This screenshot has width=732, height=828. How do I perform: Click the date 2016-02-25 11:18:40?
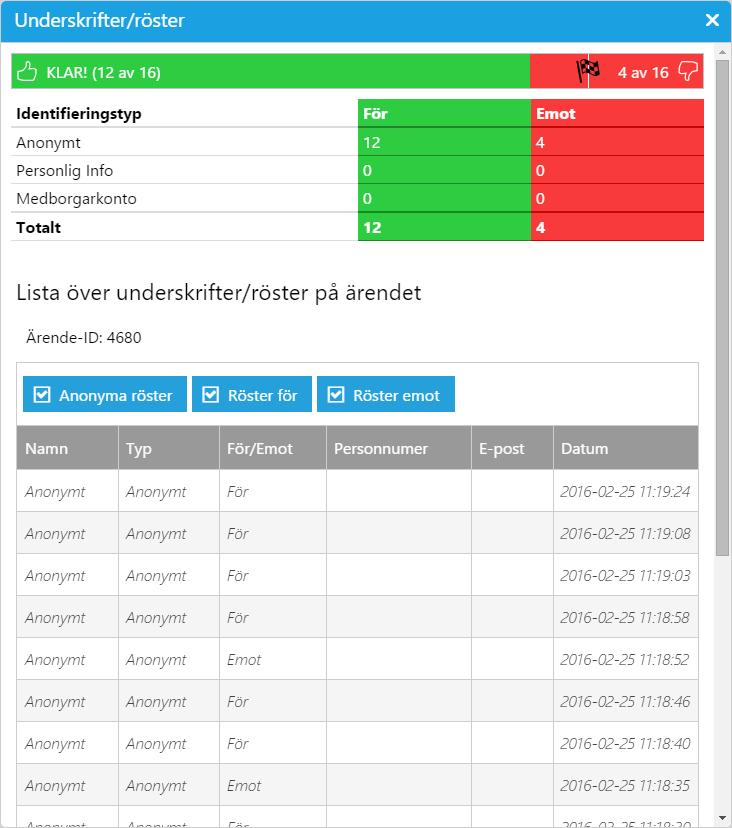coord(625,744)
